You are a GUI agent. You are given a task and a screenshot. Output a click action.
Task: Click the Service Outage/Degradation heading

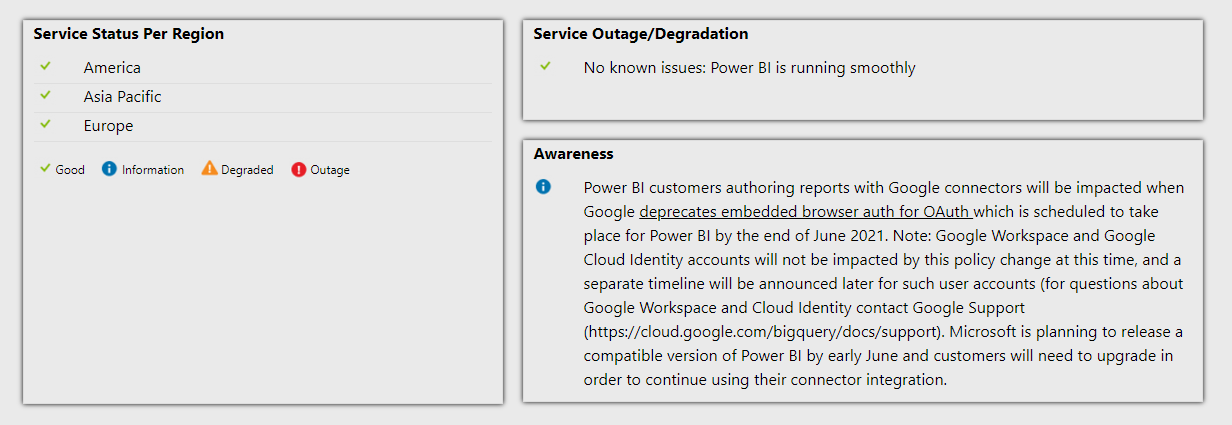pyautogui.click(x=641, y=34)
